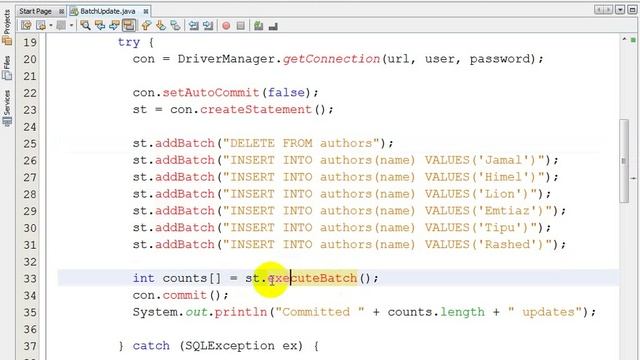Toggle Highlight Search button

pos(129,26)
